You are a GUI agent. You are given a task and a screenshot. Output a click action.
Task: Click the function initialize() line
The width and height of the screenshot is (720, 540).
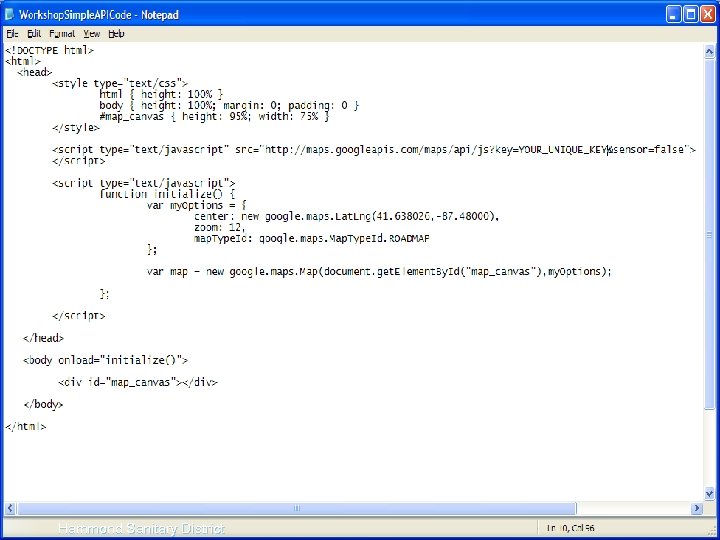167,194
